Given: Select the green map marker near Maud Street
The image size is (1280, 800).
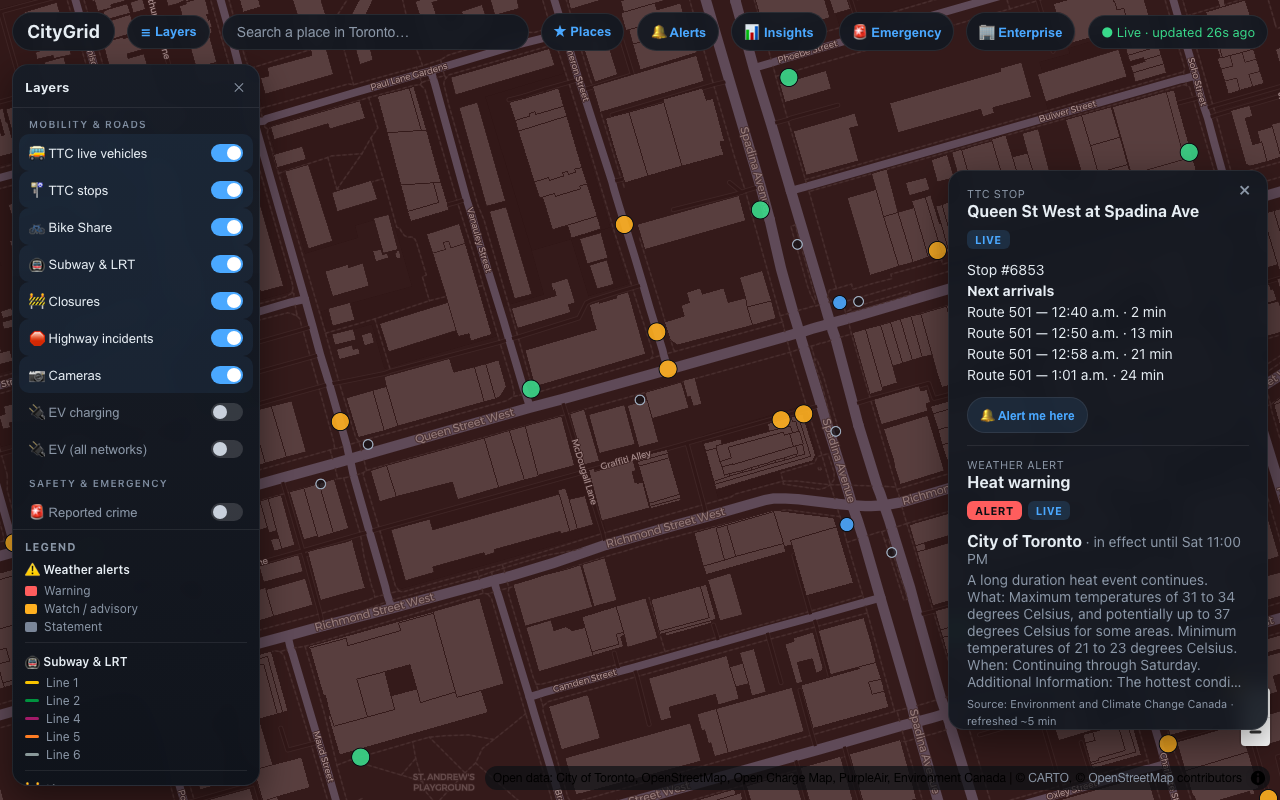Looking at the screenshot, I should pyautogui.click(x=361, y=757).
